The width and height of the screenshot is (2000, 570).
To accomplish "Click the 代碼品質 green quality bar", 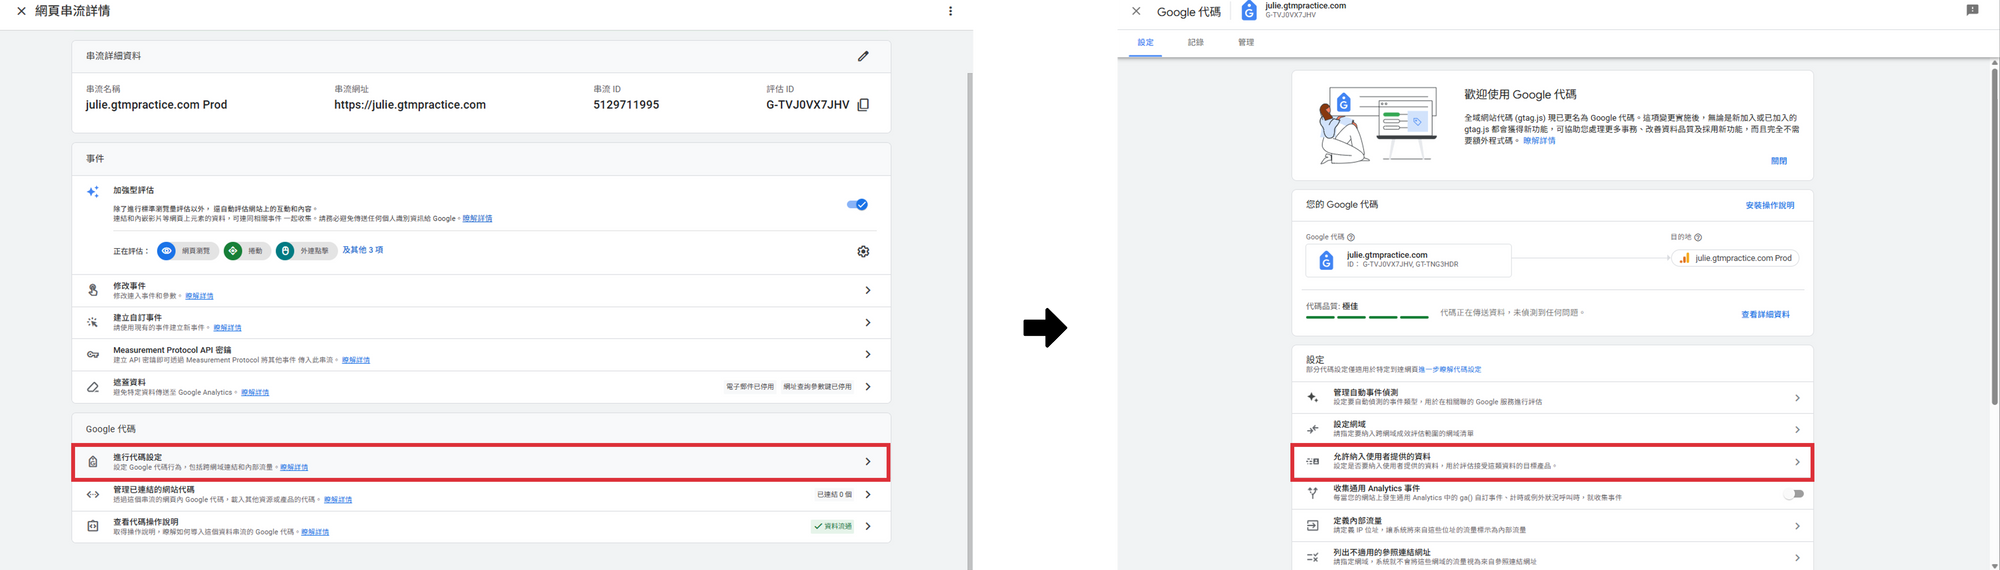I will [x=1367, y=317].
